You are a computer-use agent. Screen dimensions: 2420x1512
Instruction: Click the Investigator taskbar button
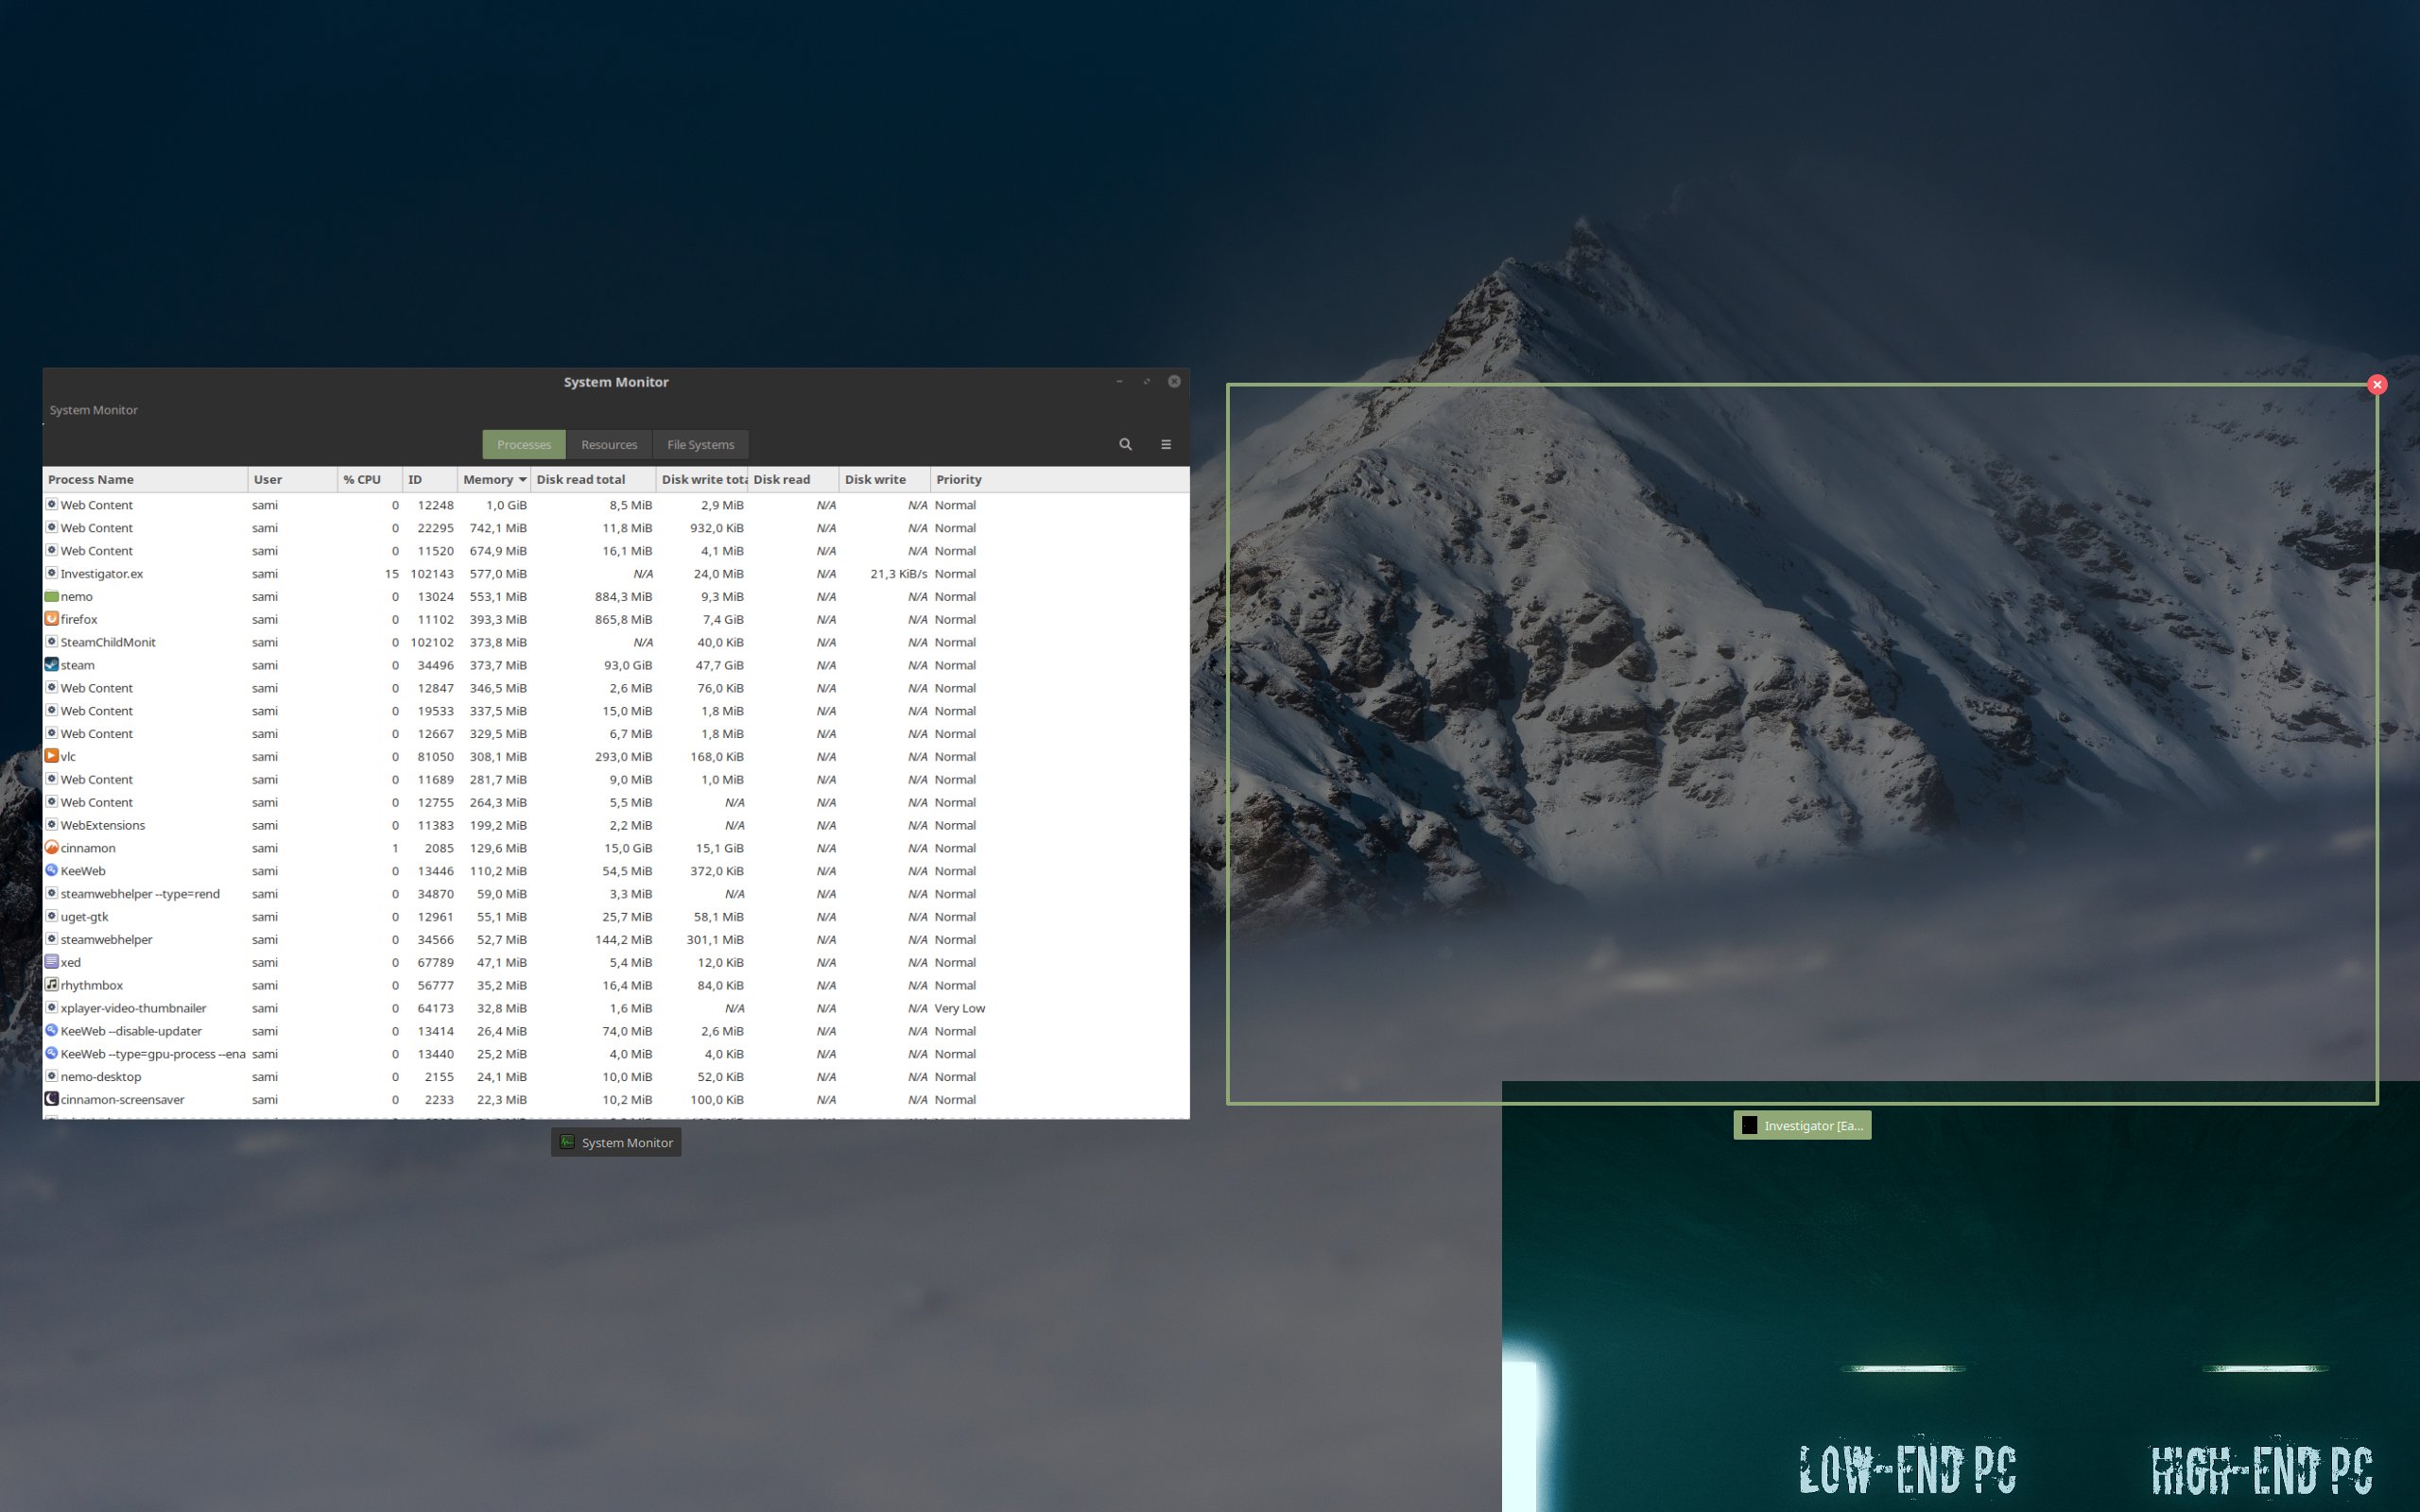pos(1801,1125)
